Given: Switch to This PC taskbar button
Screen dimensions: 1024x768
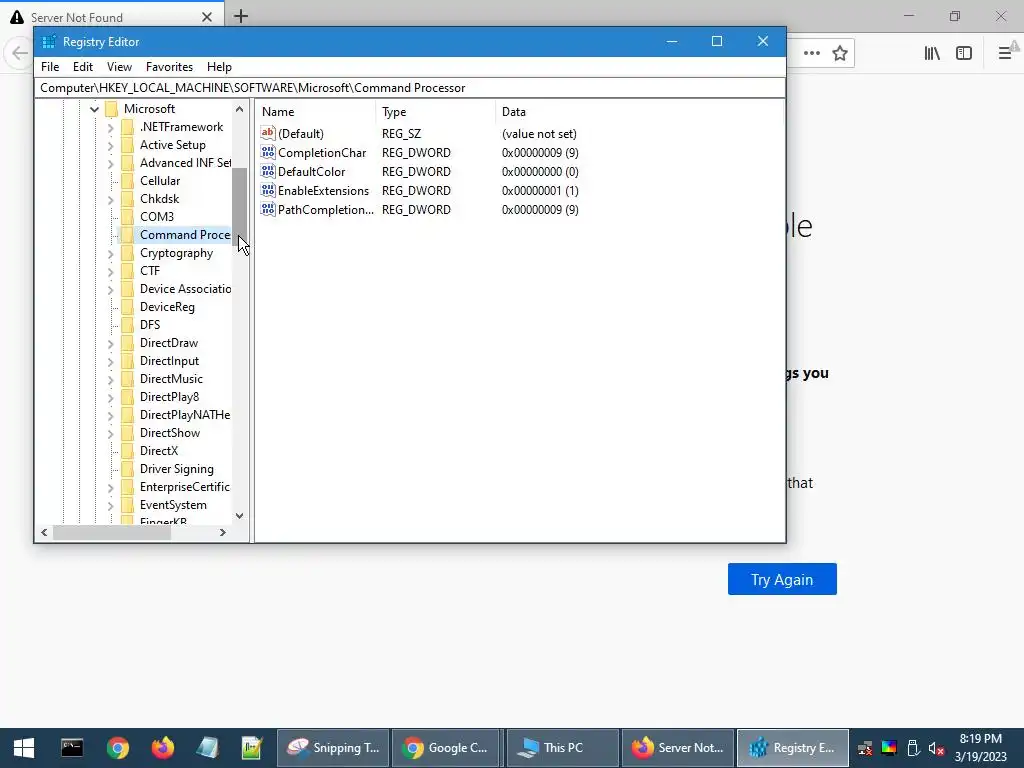Looking at the screenshot, I should pyautogui.click(x=562, y=748).
